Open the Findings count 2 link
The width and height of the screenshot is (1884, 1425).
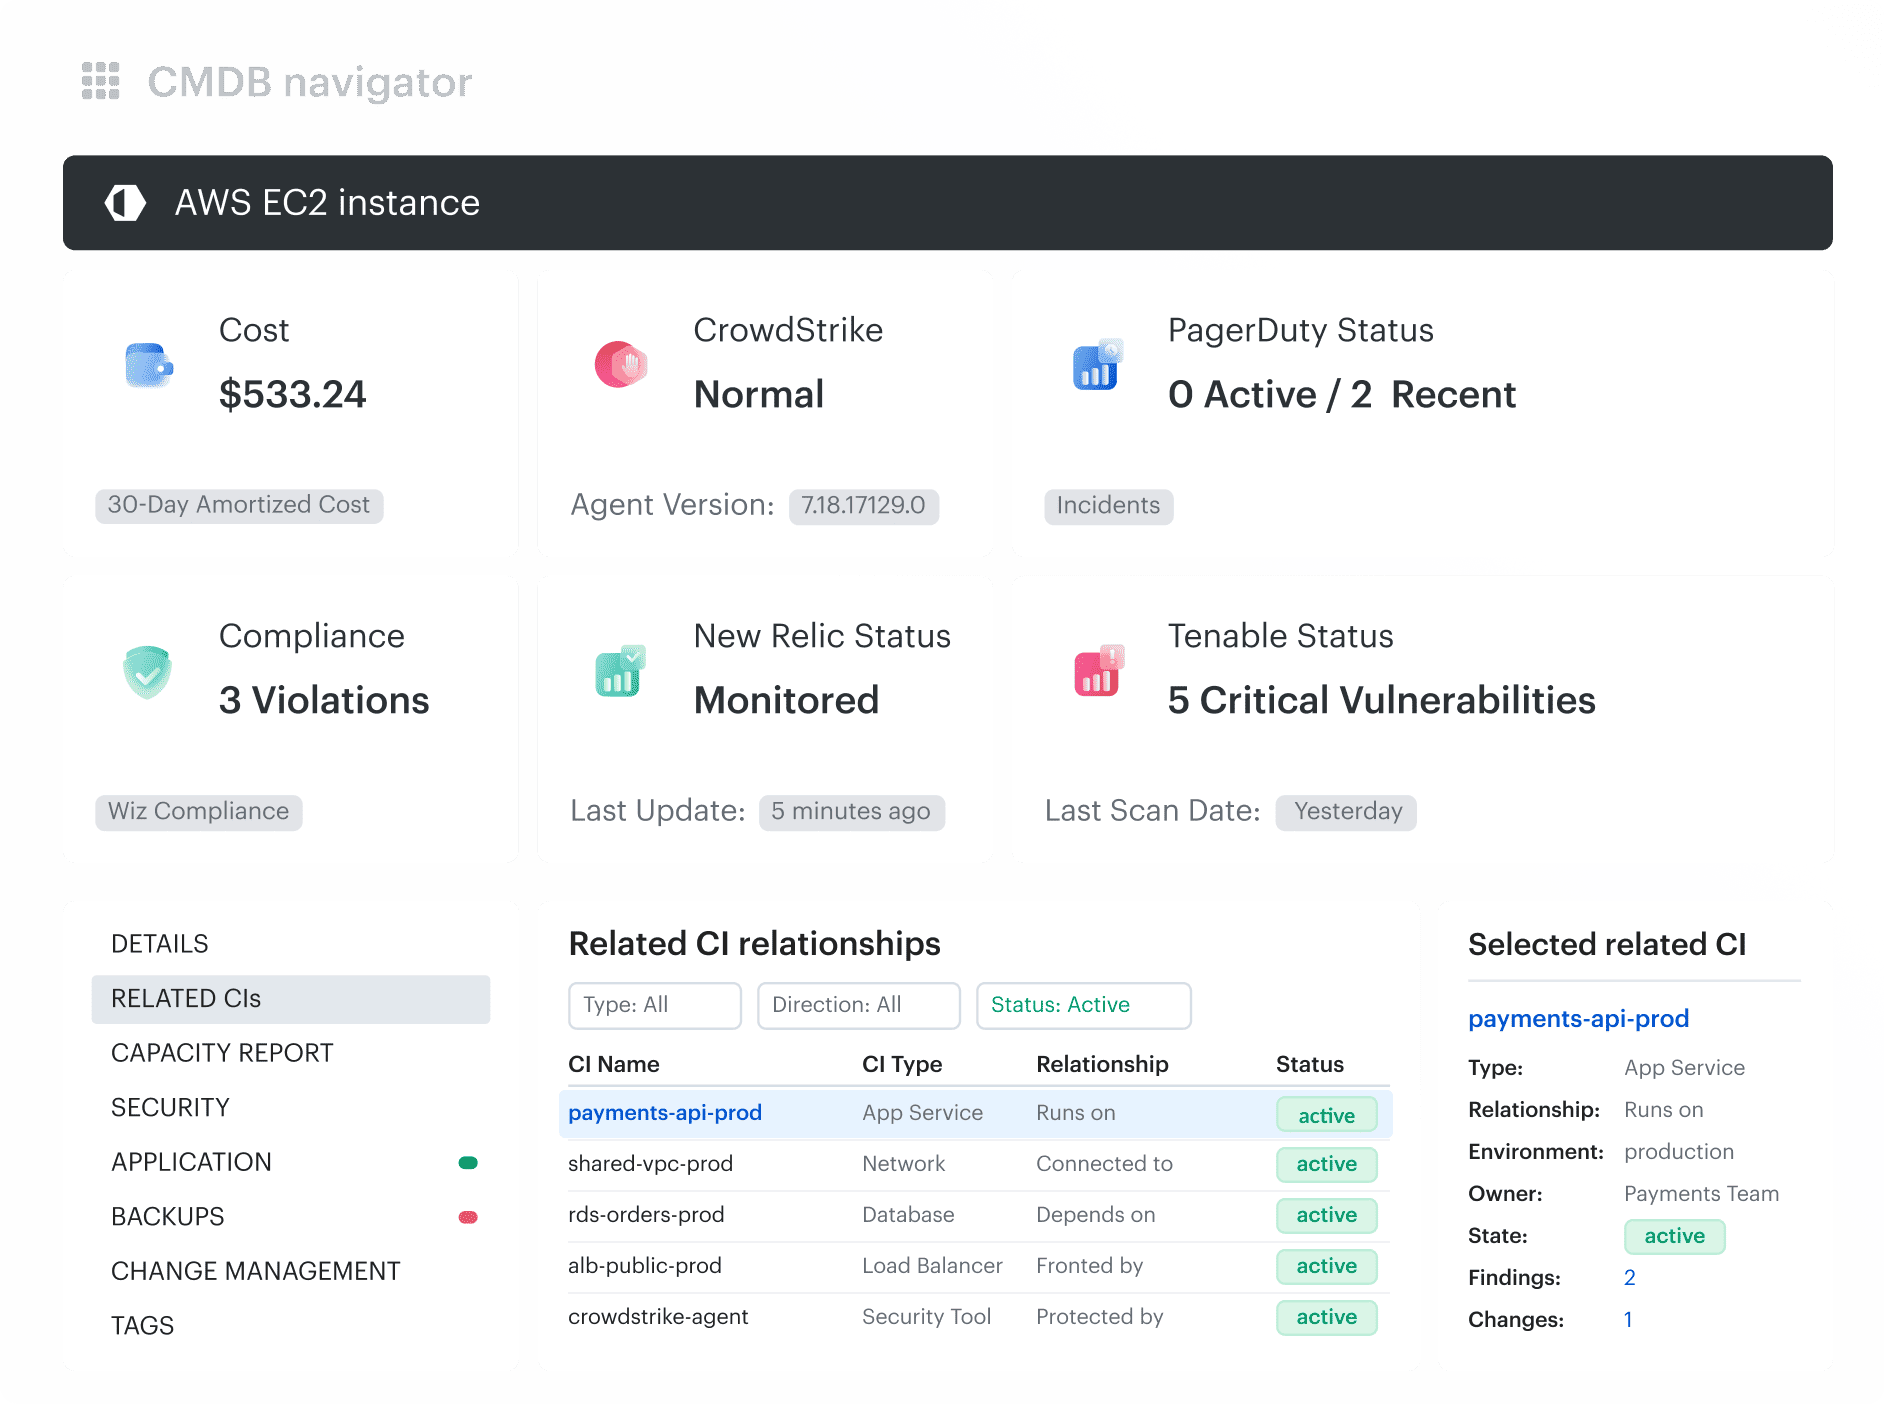click(1630, 1278)
